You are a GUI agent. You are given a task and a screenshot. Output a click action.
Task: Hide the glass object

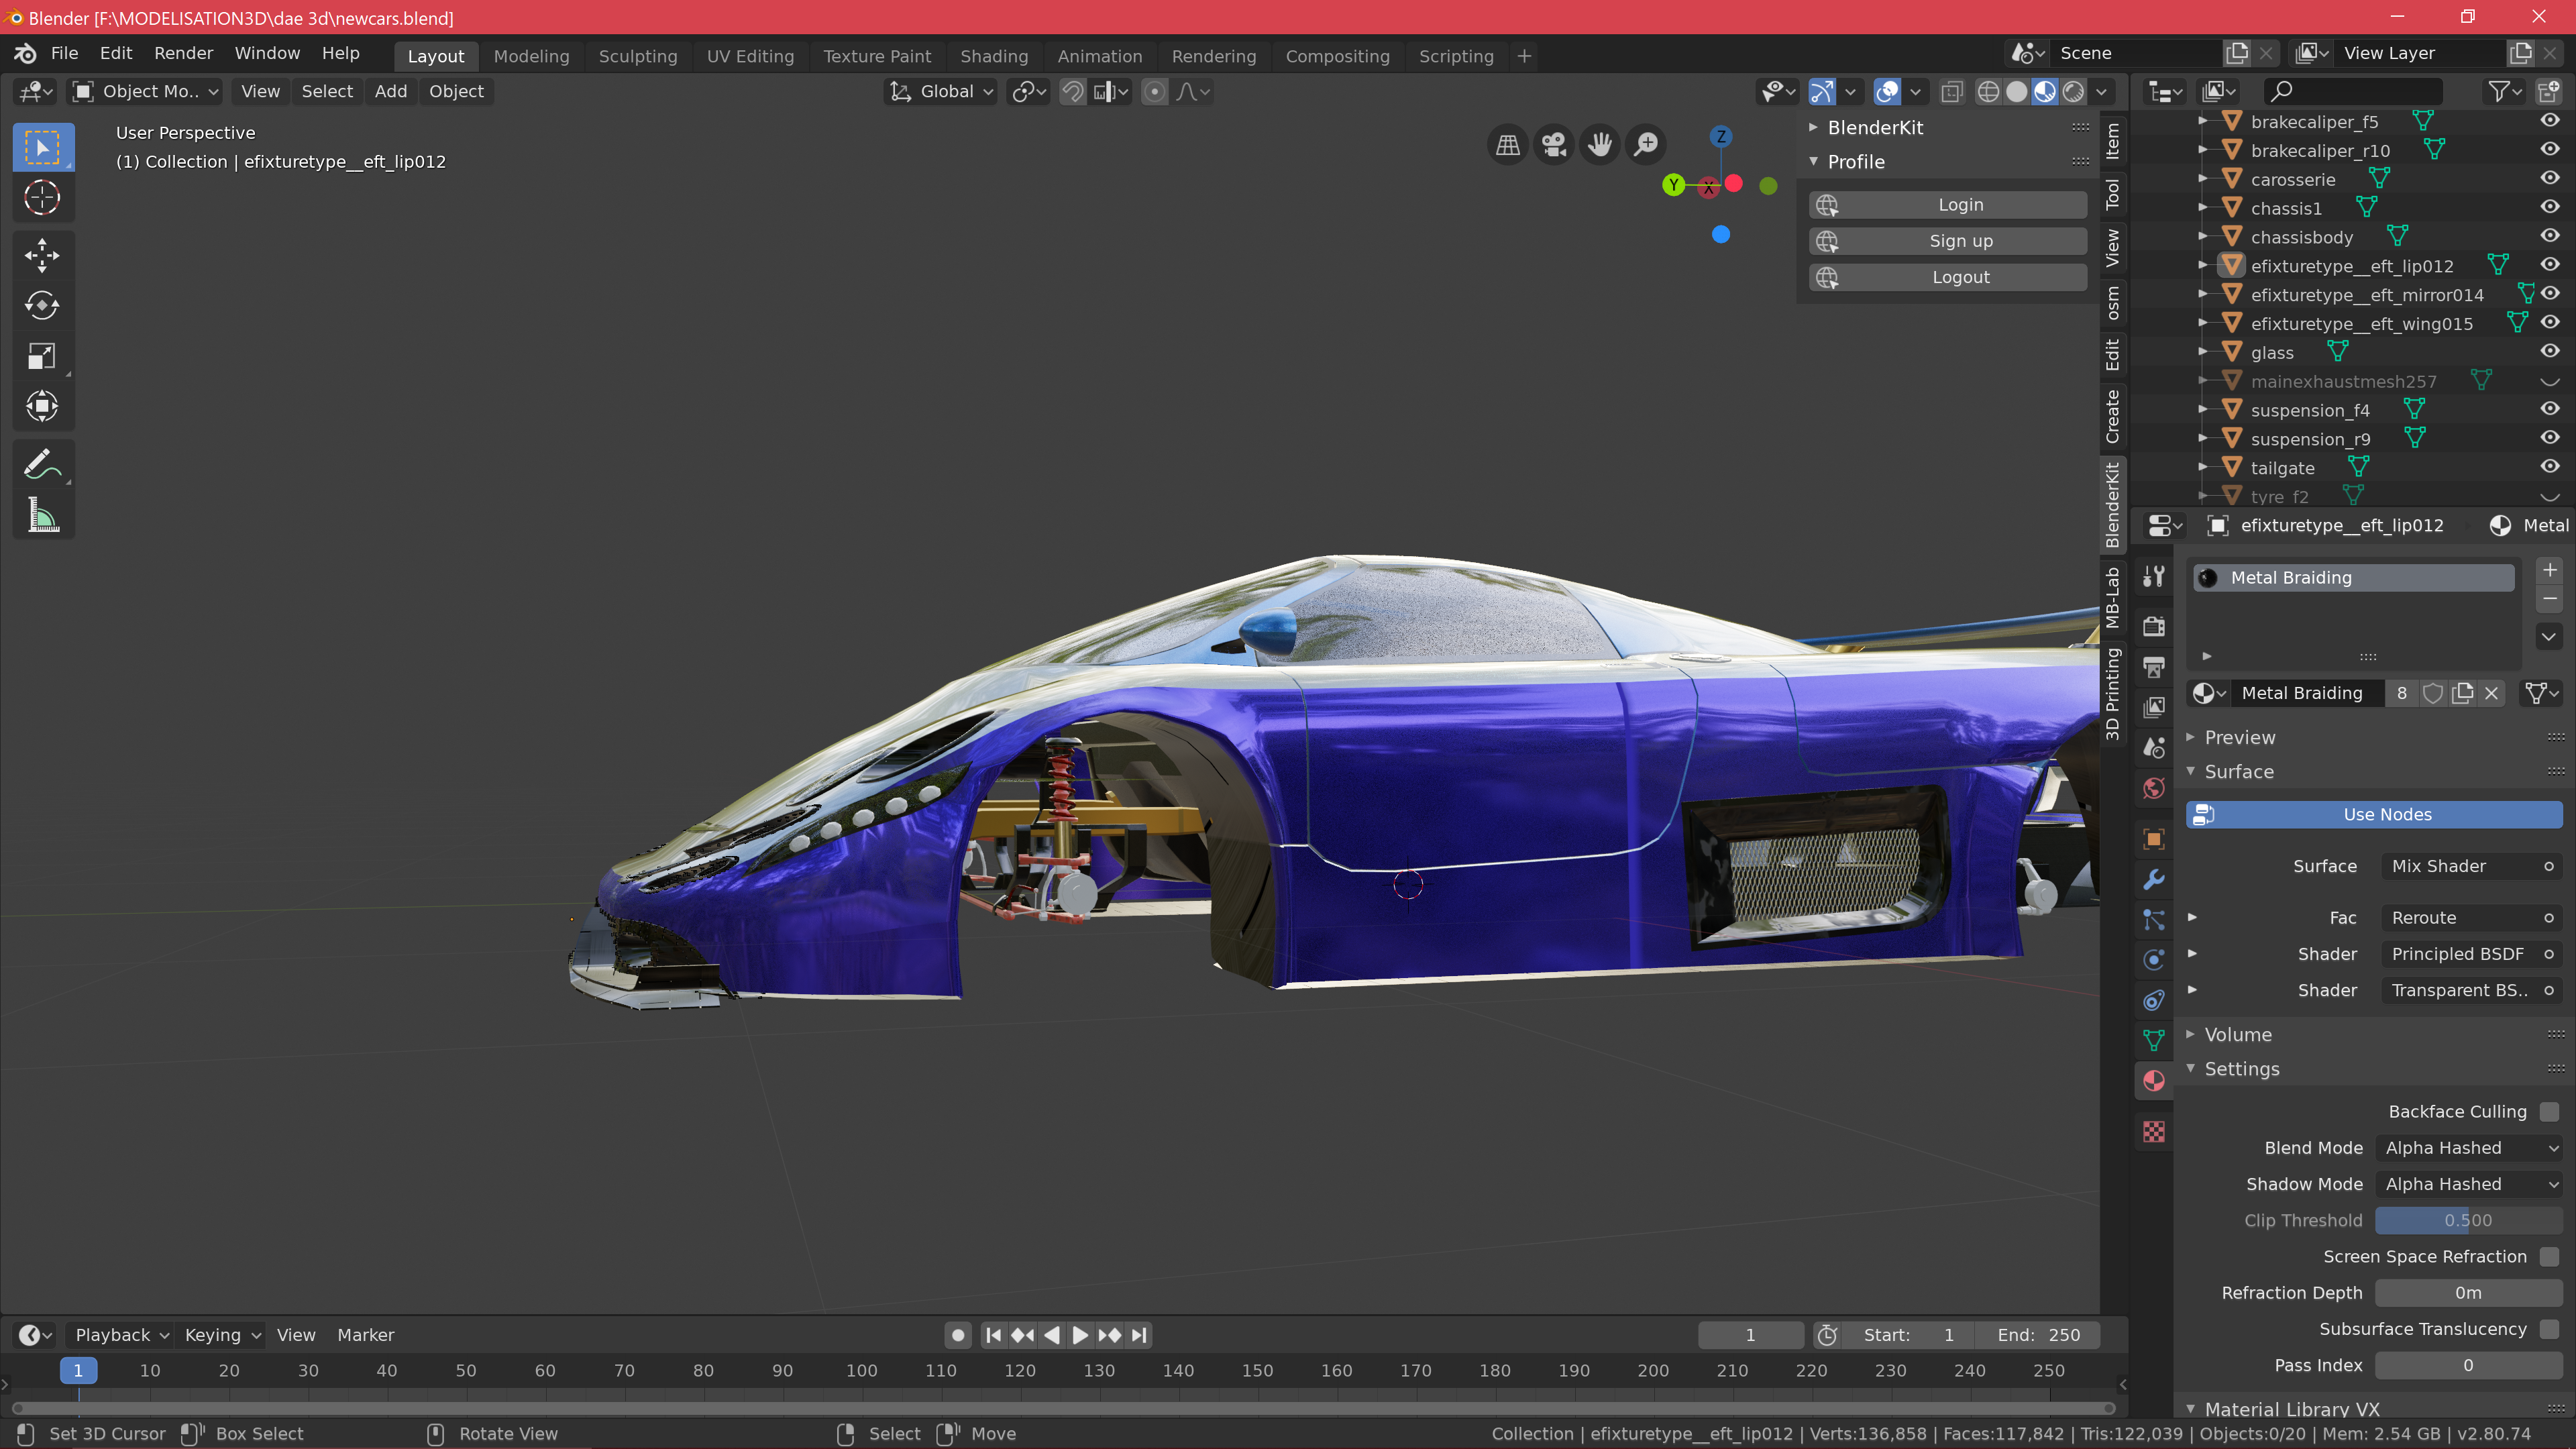[x=2549, y=352]
